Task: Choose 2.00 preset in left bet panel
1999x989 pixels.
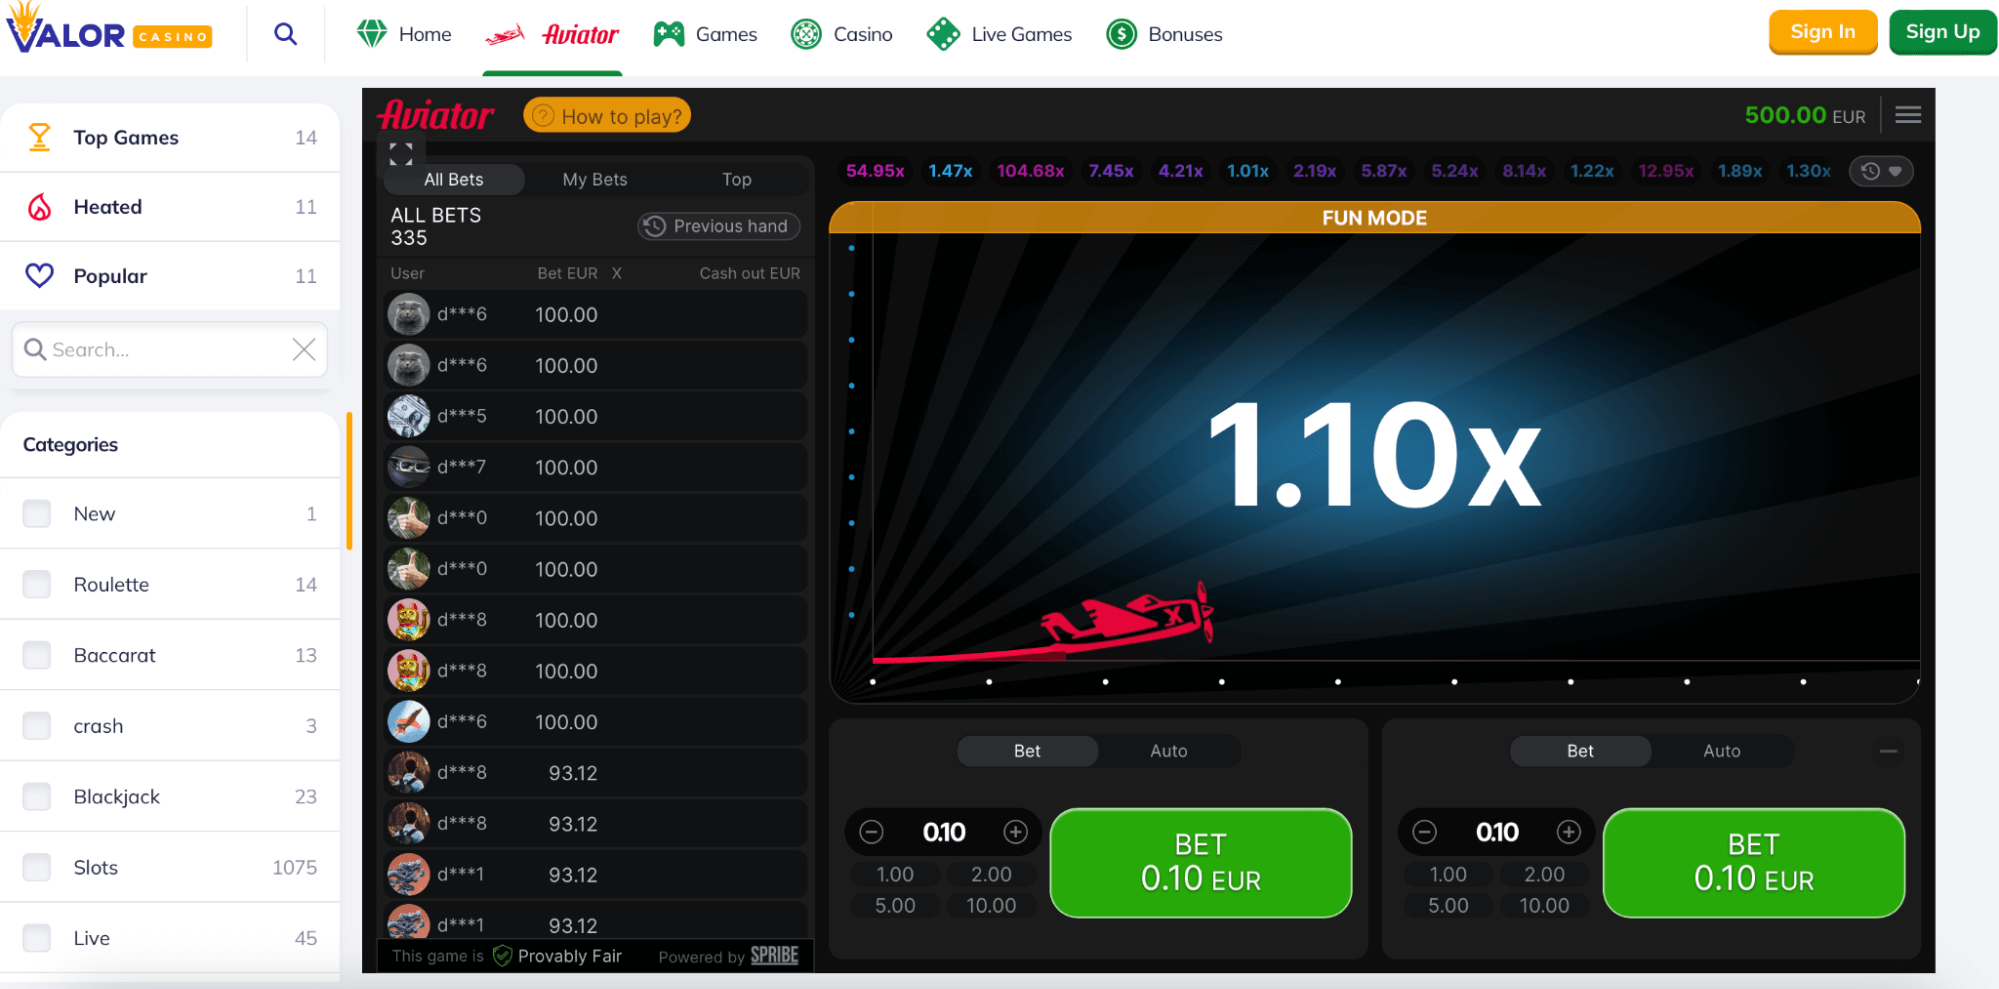Action: pyautogui.click(x=991, y=875)
